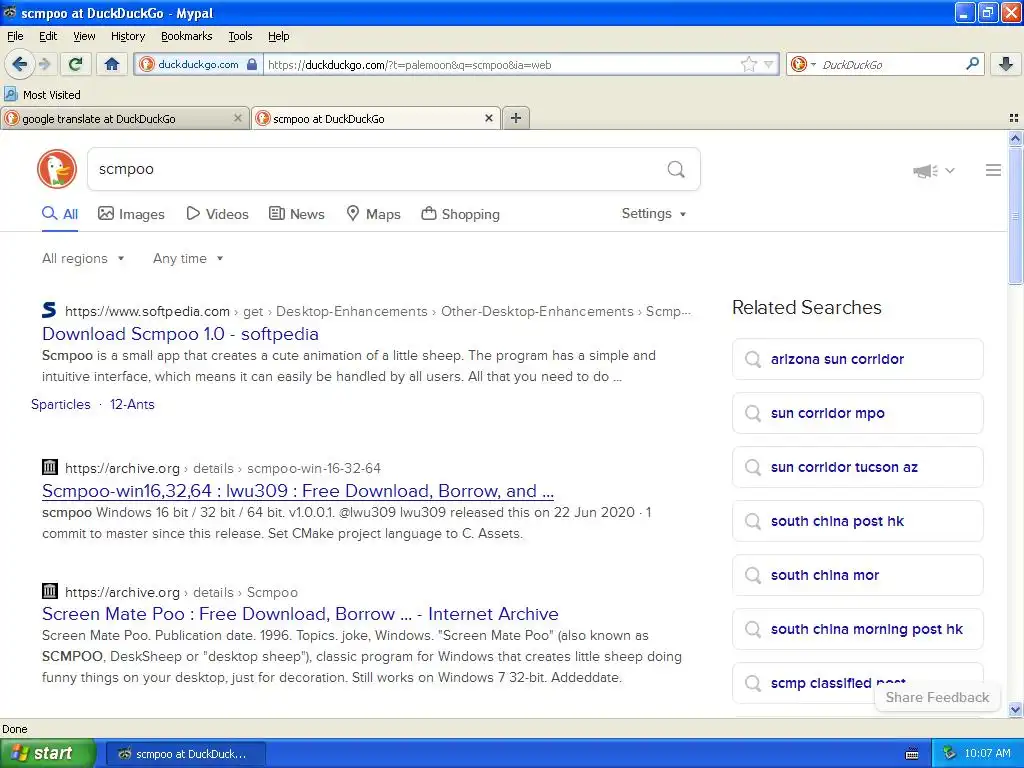Screen dimensions: 1024x768
Task: Open the Any time filter dropdown
Action: pos(188,258)
